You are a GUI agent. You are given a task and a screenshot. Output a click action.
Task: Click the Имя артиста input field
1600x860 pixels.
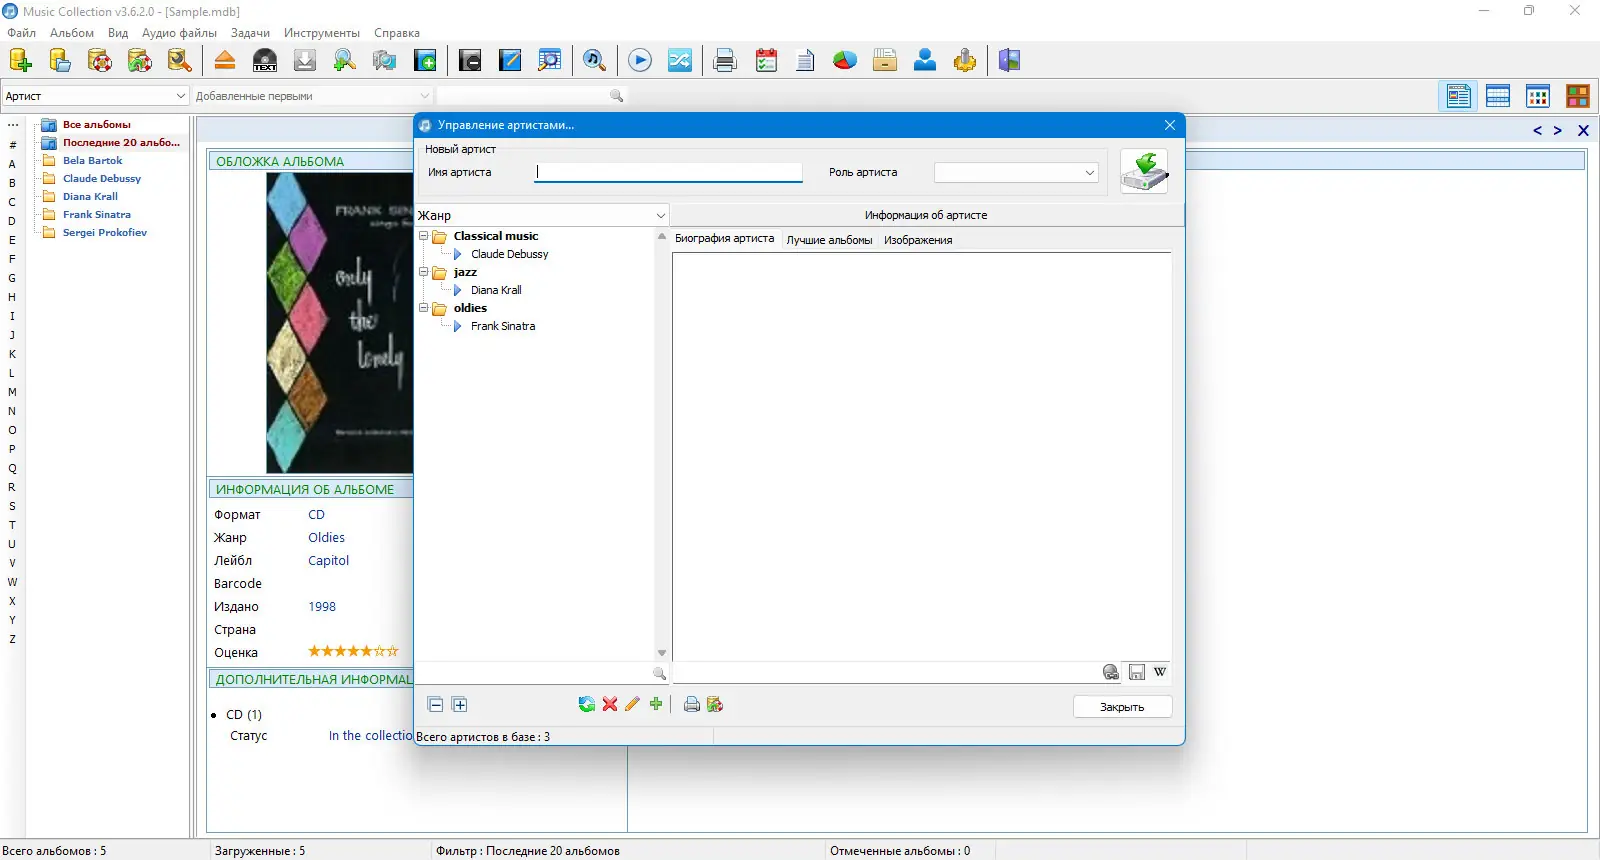[x=669, y=172]
